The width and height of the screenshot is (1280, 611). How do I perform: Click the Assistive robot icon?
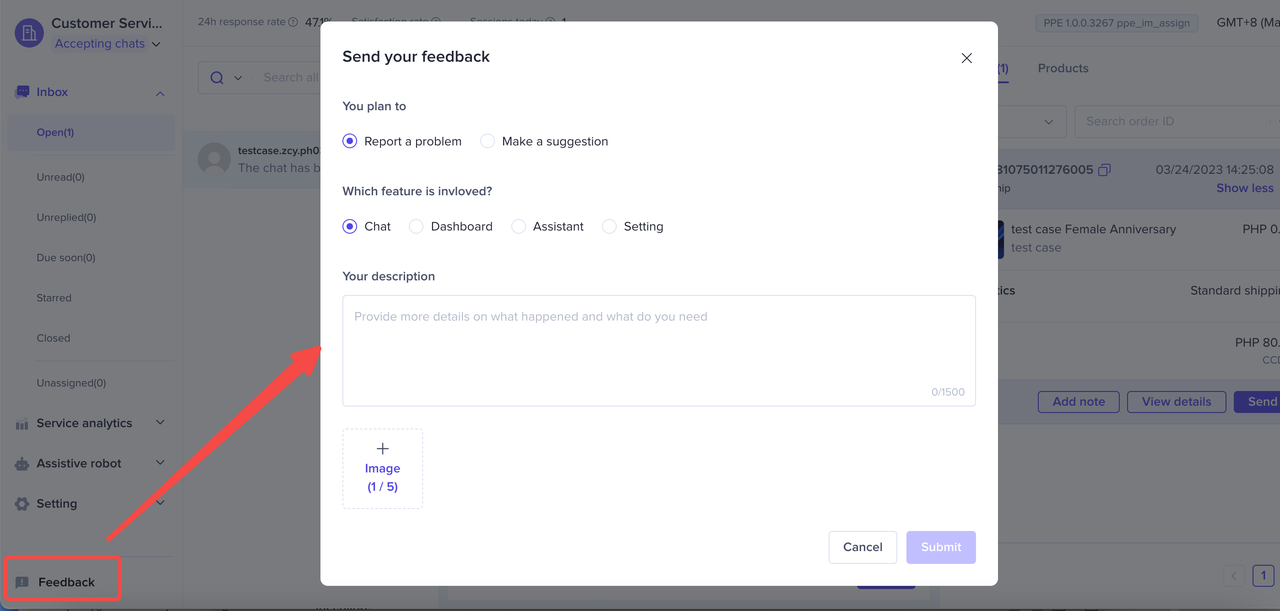pyautogui.click(x=22, y=464)
